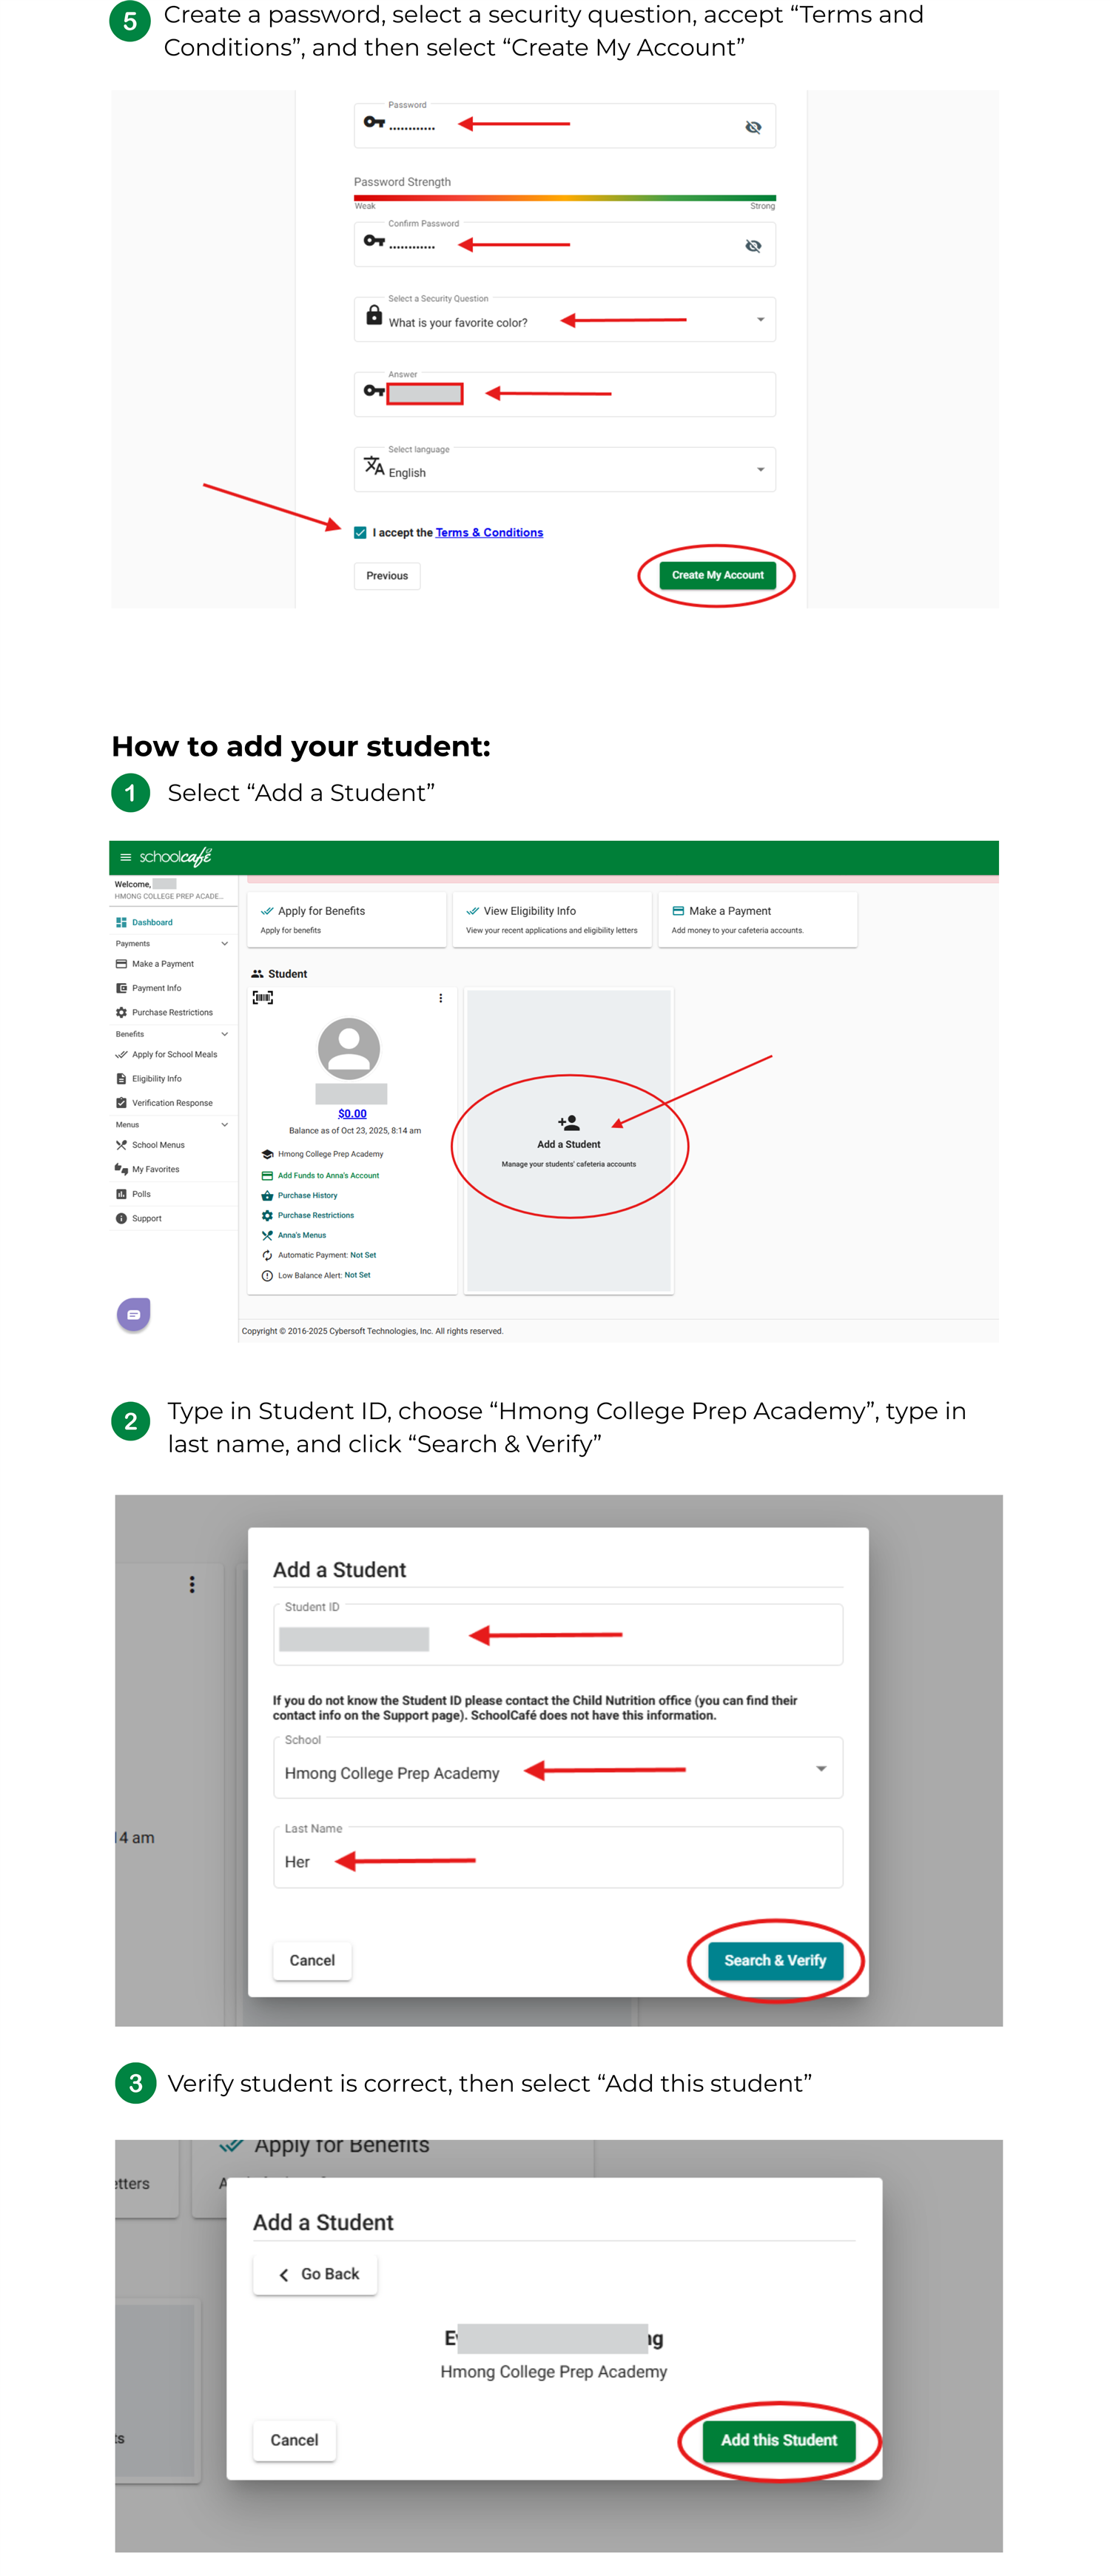Uncheck the accept Terms & Conditions checkbox
The width and height of the screenshot is (1110, 2576).
coord(360,533)
